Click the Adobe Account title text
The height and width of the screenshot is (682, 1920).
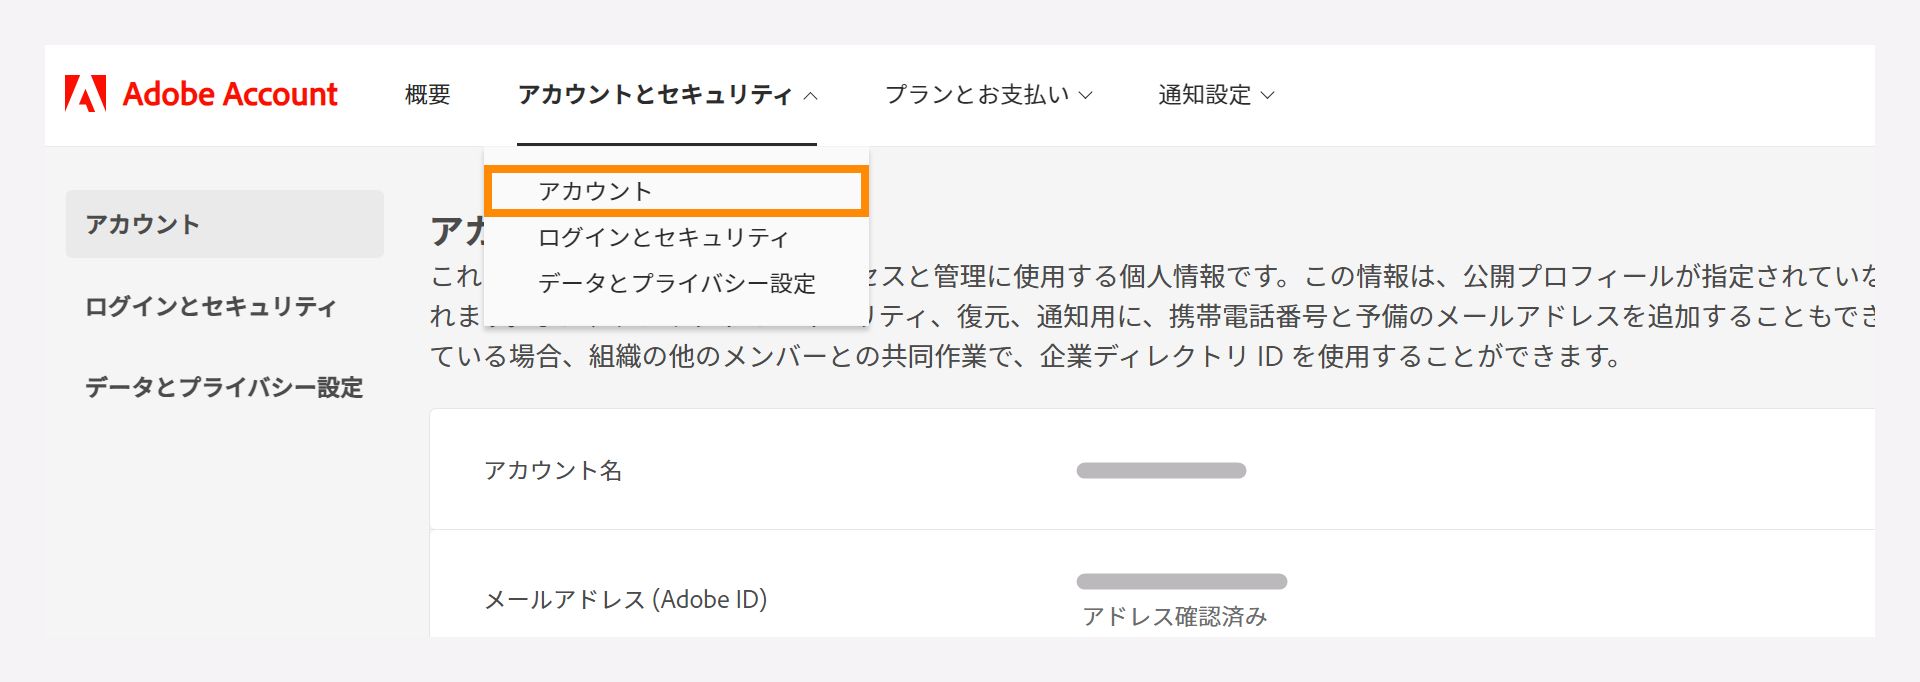coord(230,94)
